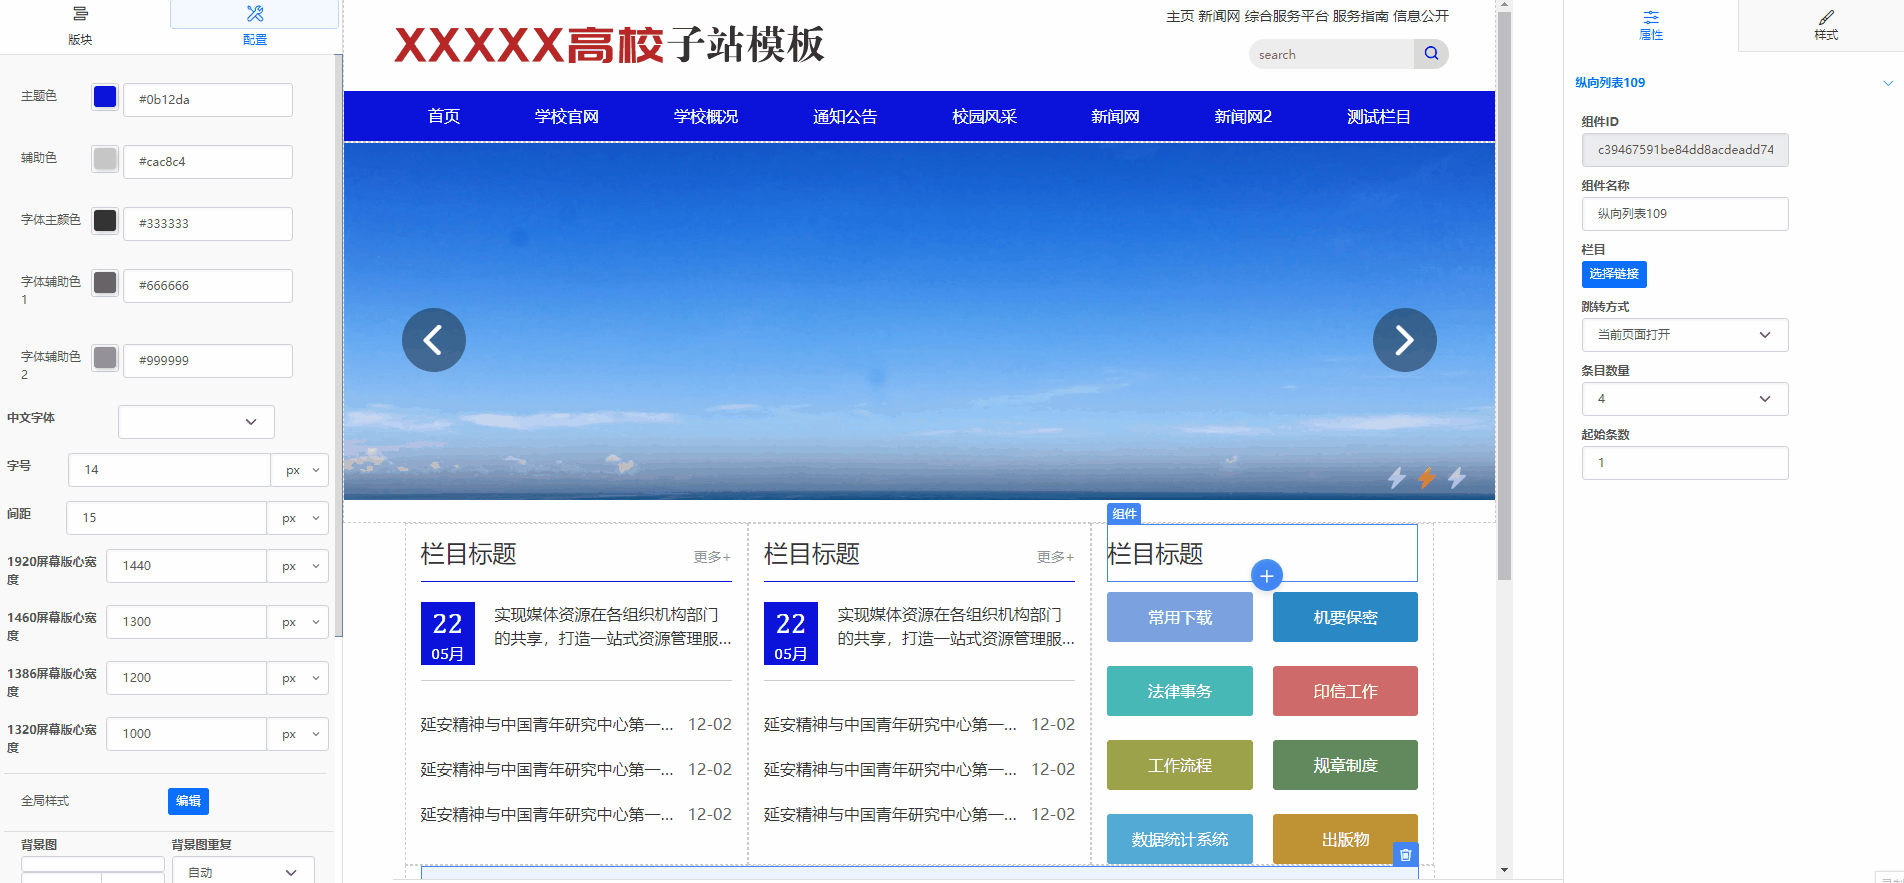The image size is (1904, 883).
Task: Click the 主题色 blue color swatch
Action: click(x=105, y=97)
